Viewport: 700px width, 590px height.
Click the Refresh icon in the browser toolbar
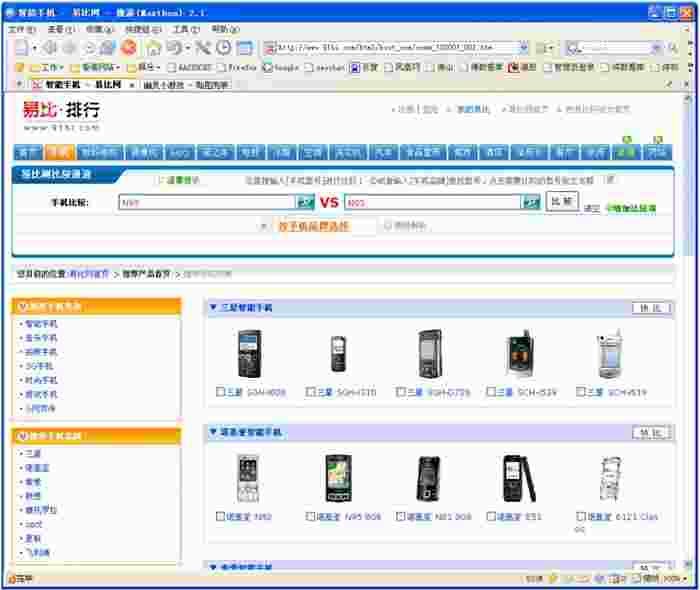point(89,47)
